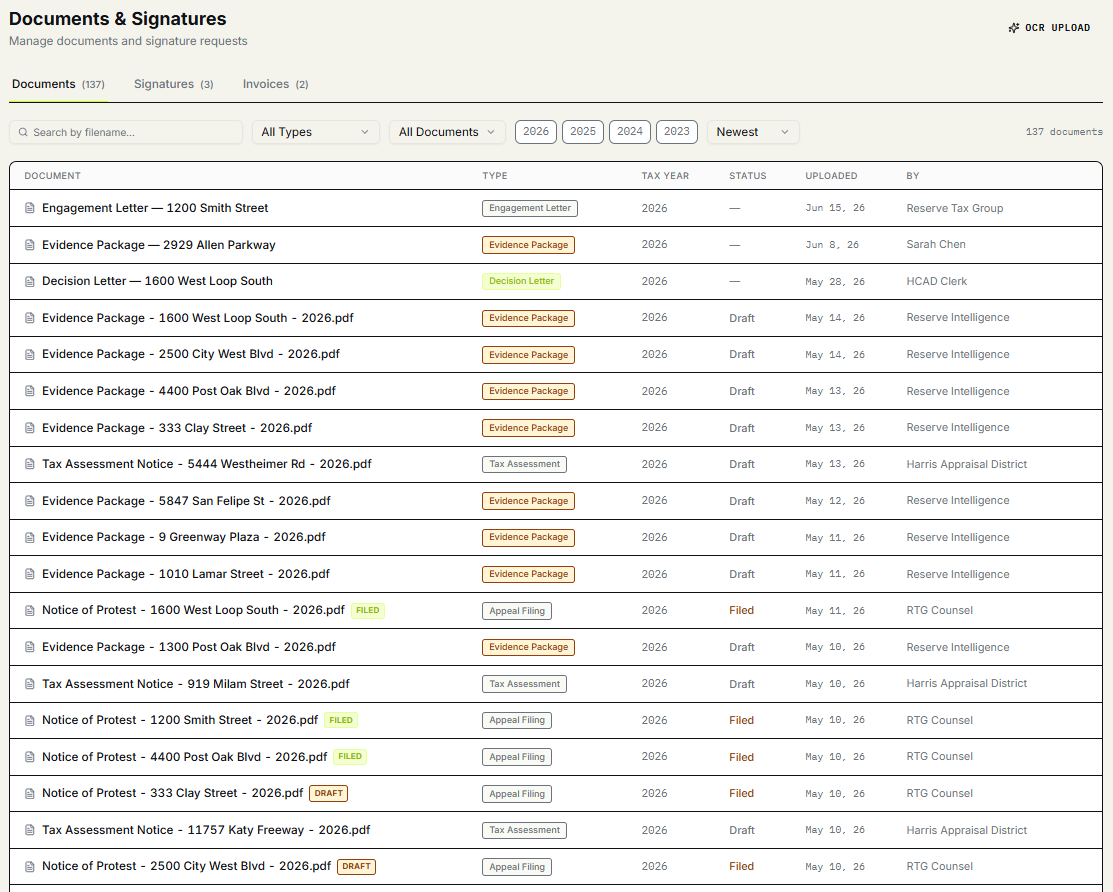
Task: Open Engagement Letter — 1200 Smith Street
Action: (x=155, y=208)
